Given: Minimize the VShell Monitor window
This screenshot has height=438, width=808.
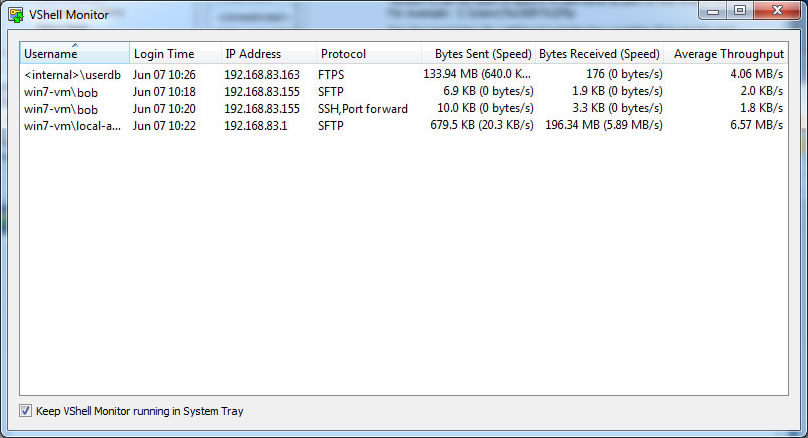Looking at the screenshot, I should [712, 10].
